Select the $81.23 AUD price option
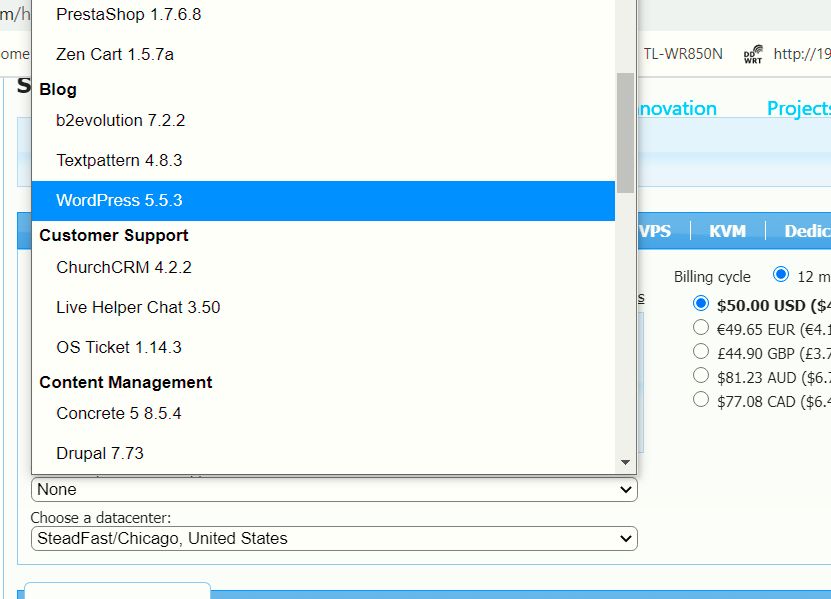The image size is (831, 599). 701,375
